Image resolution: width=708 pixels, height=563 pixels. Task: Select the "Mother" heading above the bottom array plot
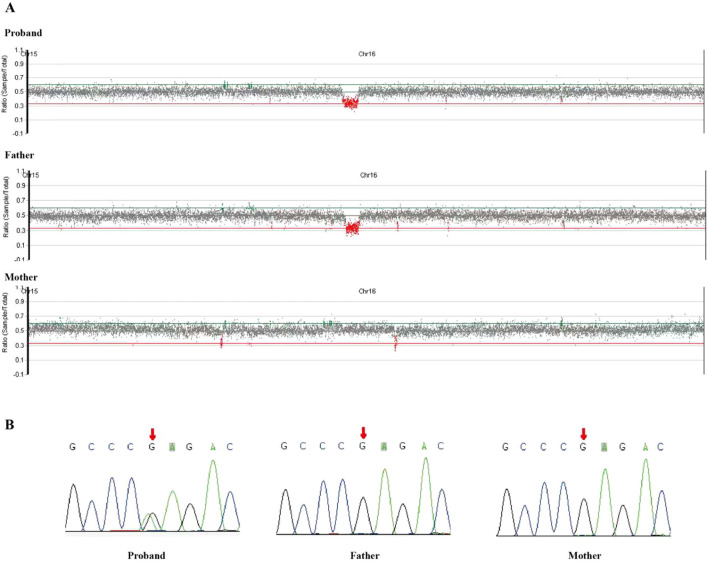coord(21,277)
